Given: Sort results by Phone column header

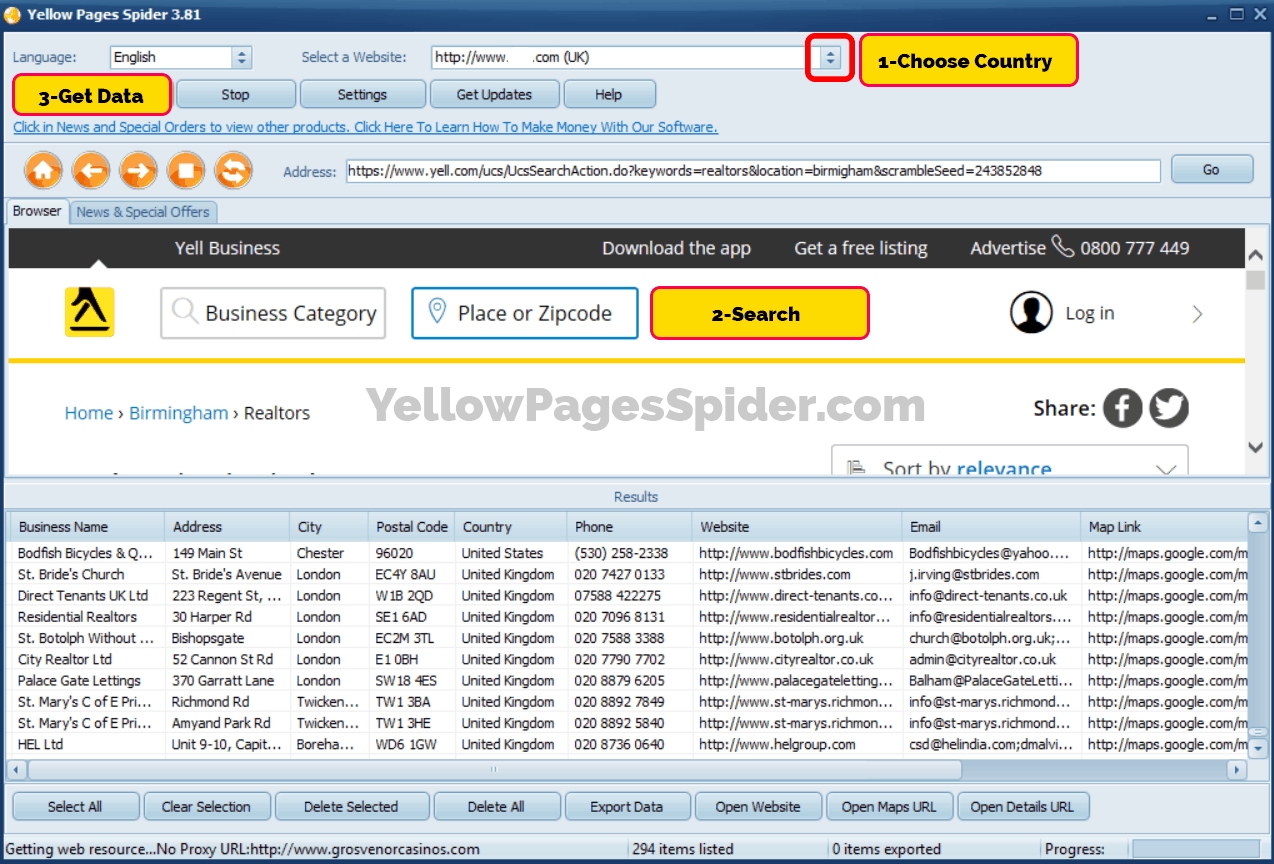Looking at the screenshot, I should pos(629,526).
